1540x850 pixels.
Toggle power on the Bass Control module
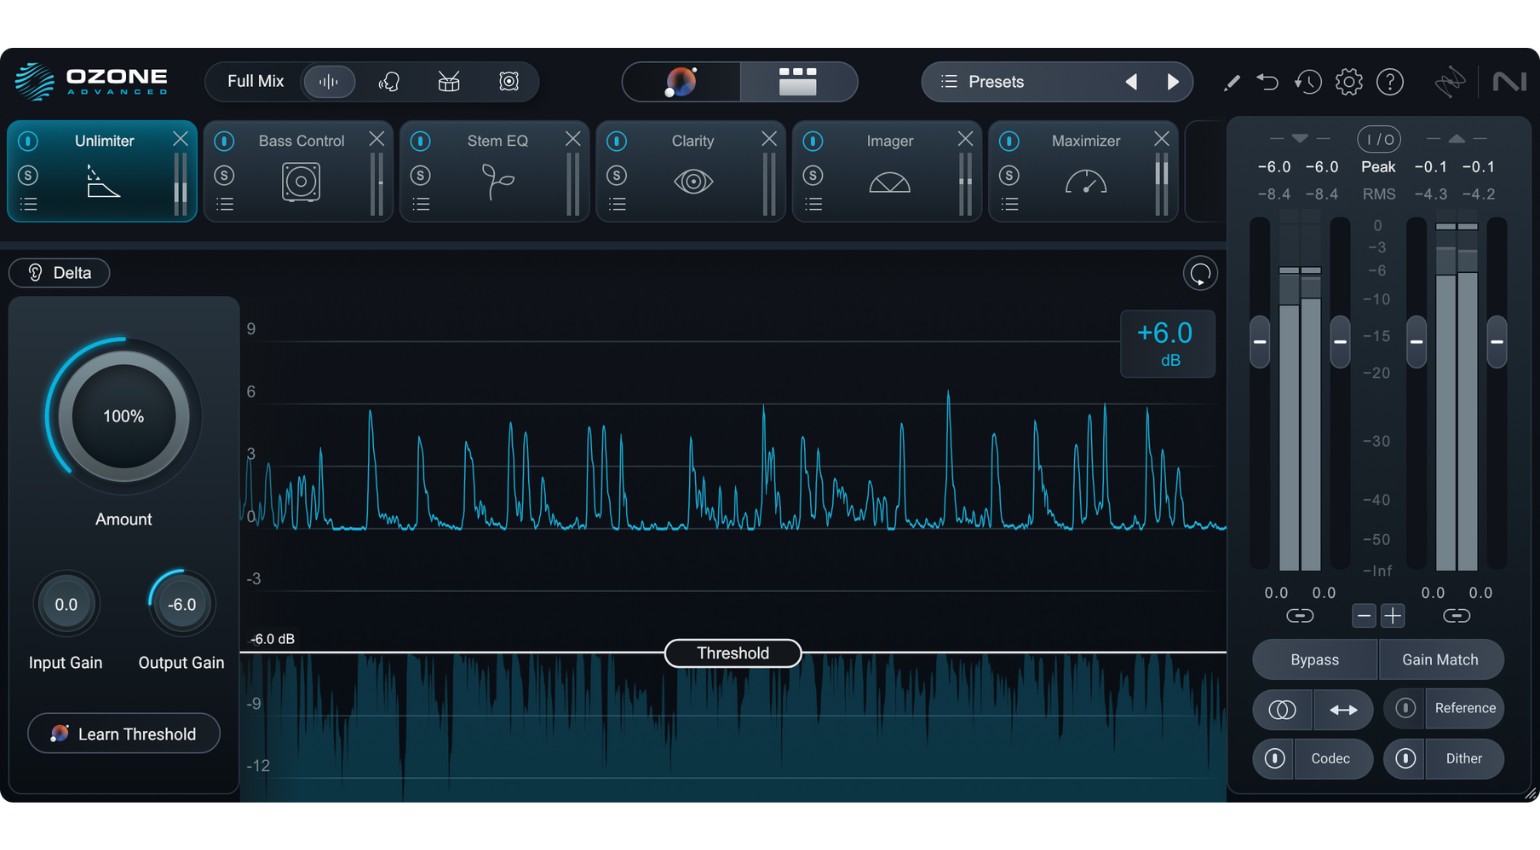(222, 140)
